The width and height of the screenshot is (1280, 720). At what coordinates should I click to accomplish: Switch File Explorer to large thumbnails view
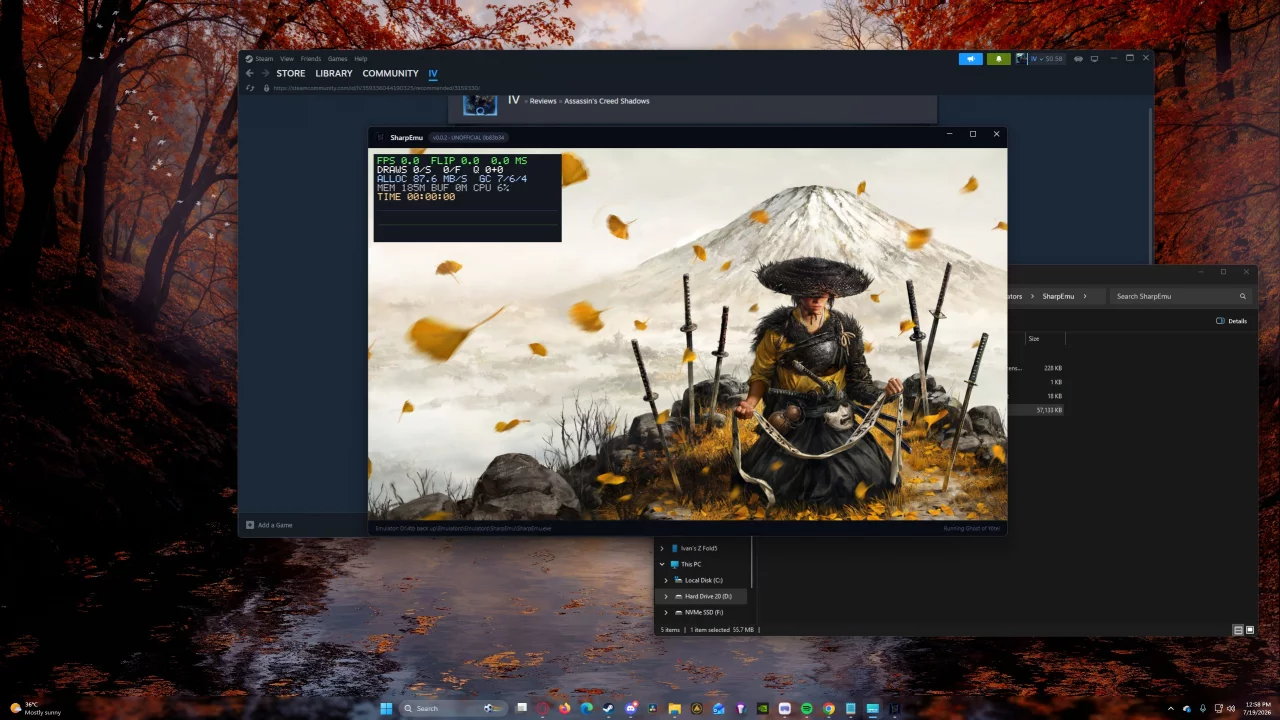tap(1250, 630)
